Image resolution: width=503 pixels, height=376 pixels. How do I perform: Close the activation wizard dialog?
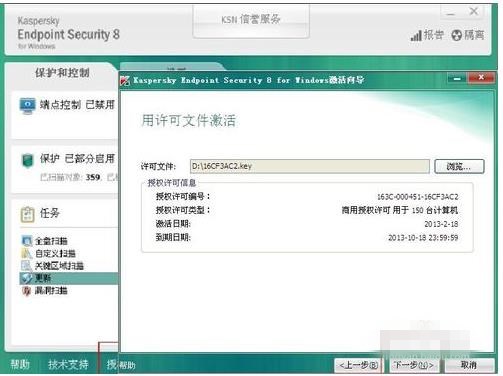481,78
